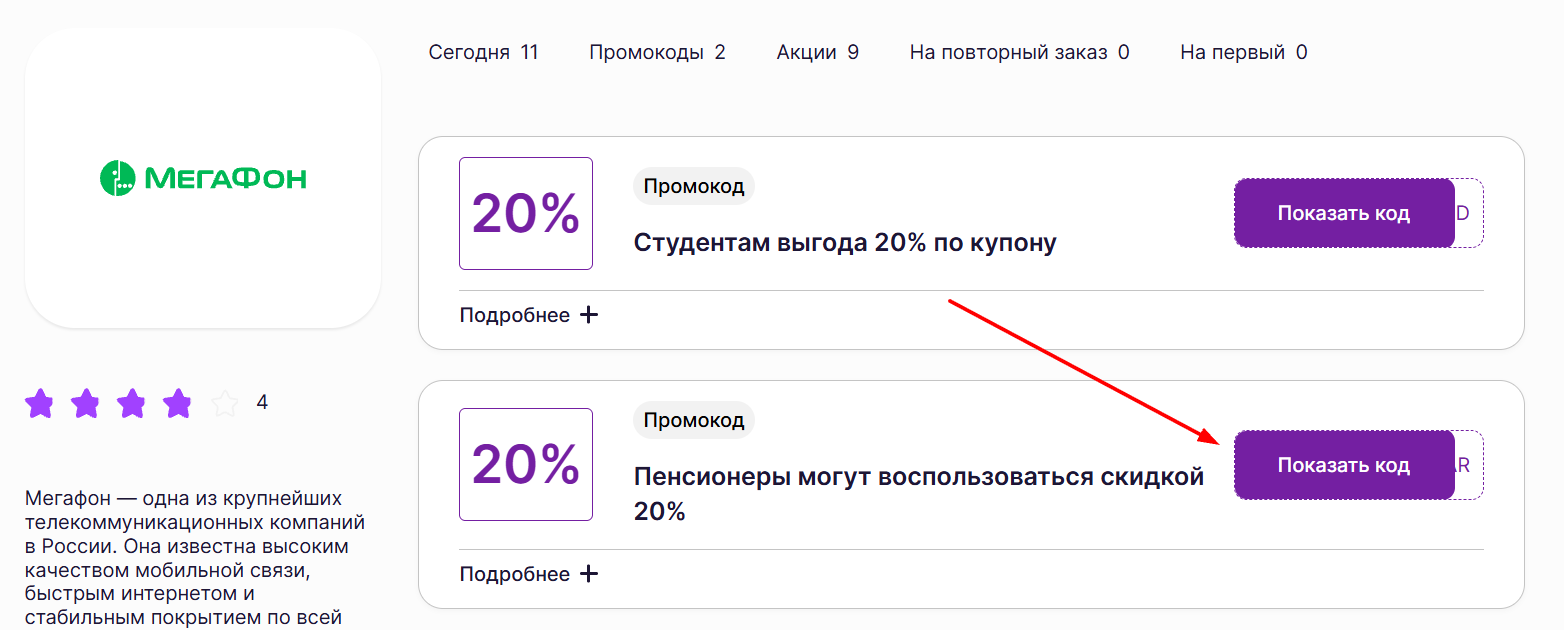Screen dimensions: 1564x630
Task: Click the 20% badge on pensioner discount offer
Action: 525,465
